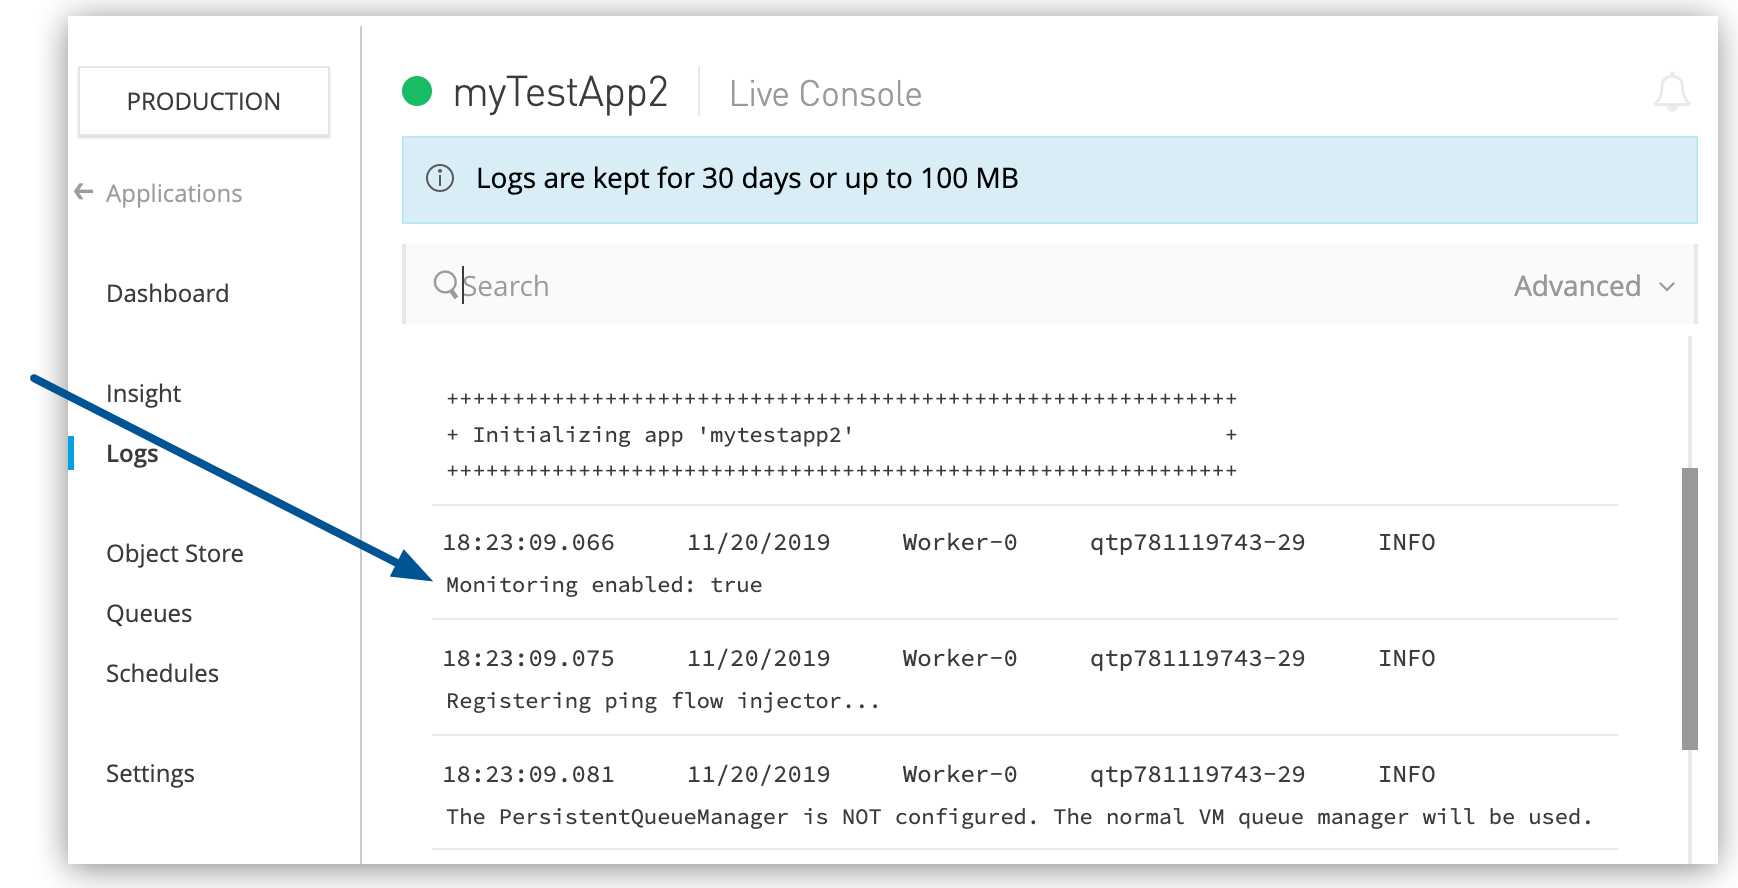Open Settings in the sidebar
The height and width of the screenshot is (888, 1738).
tap(150, 773)
